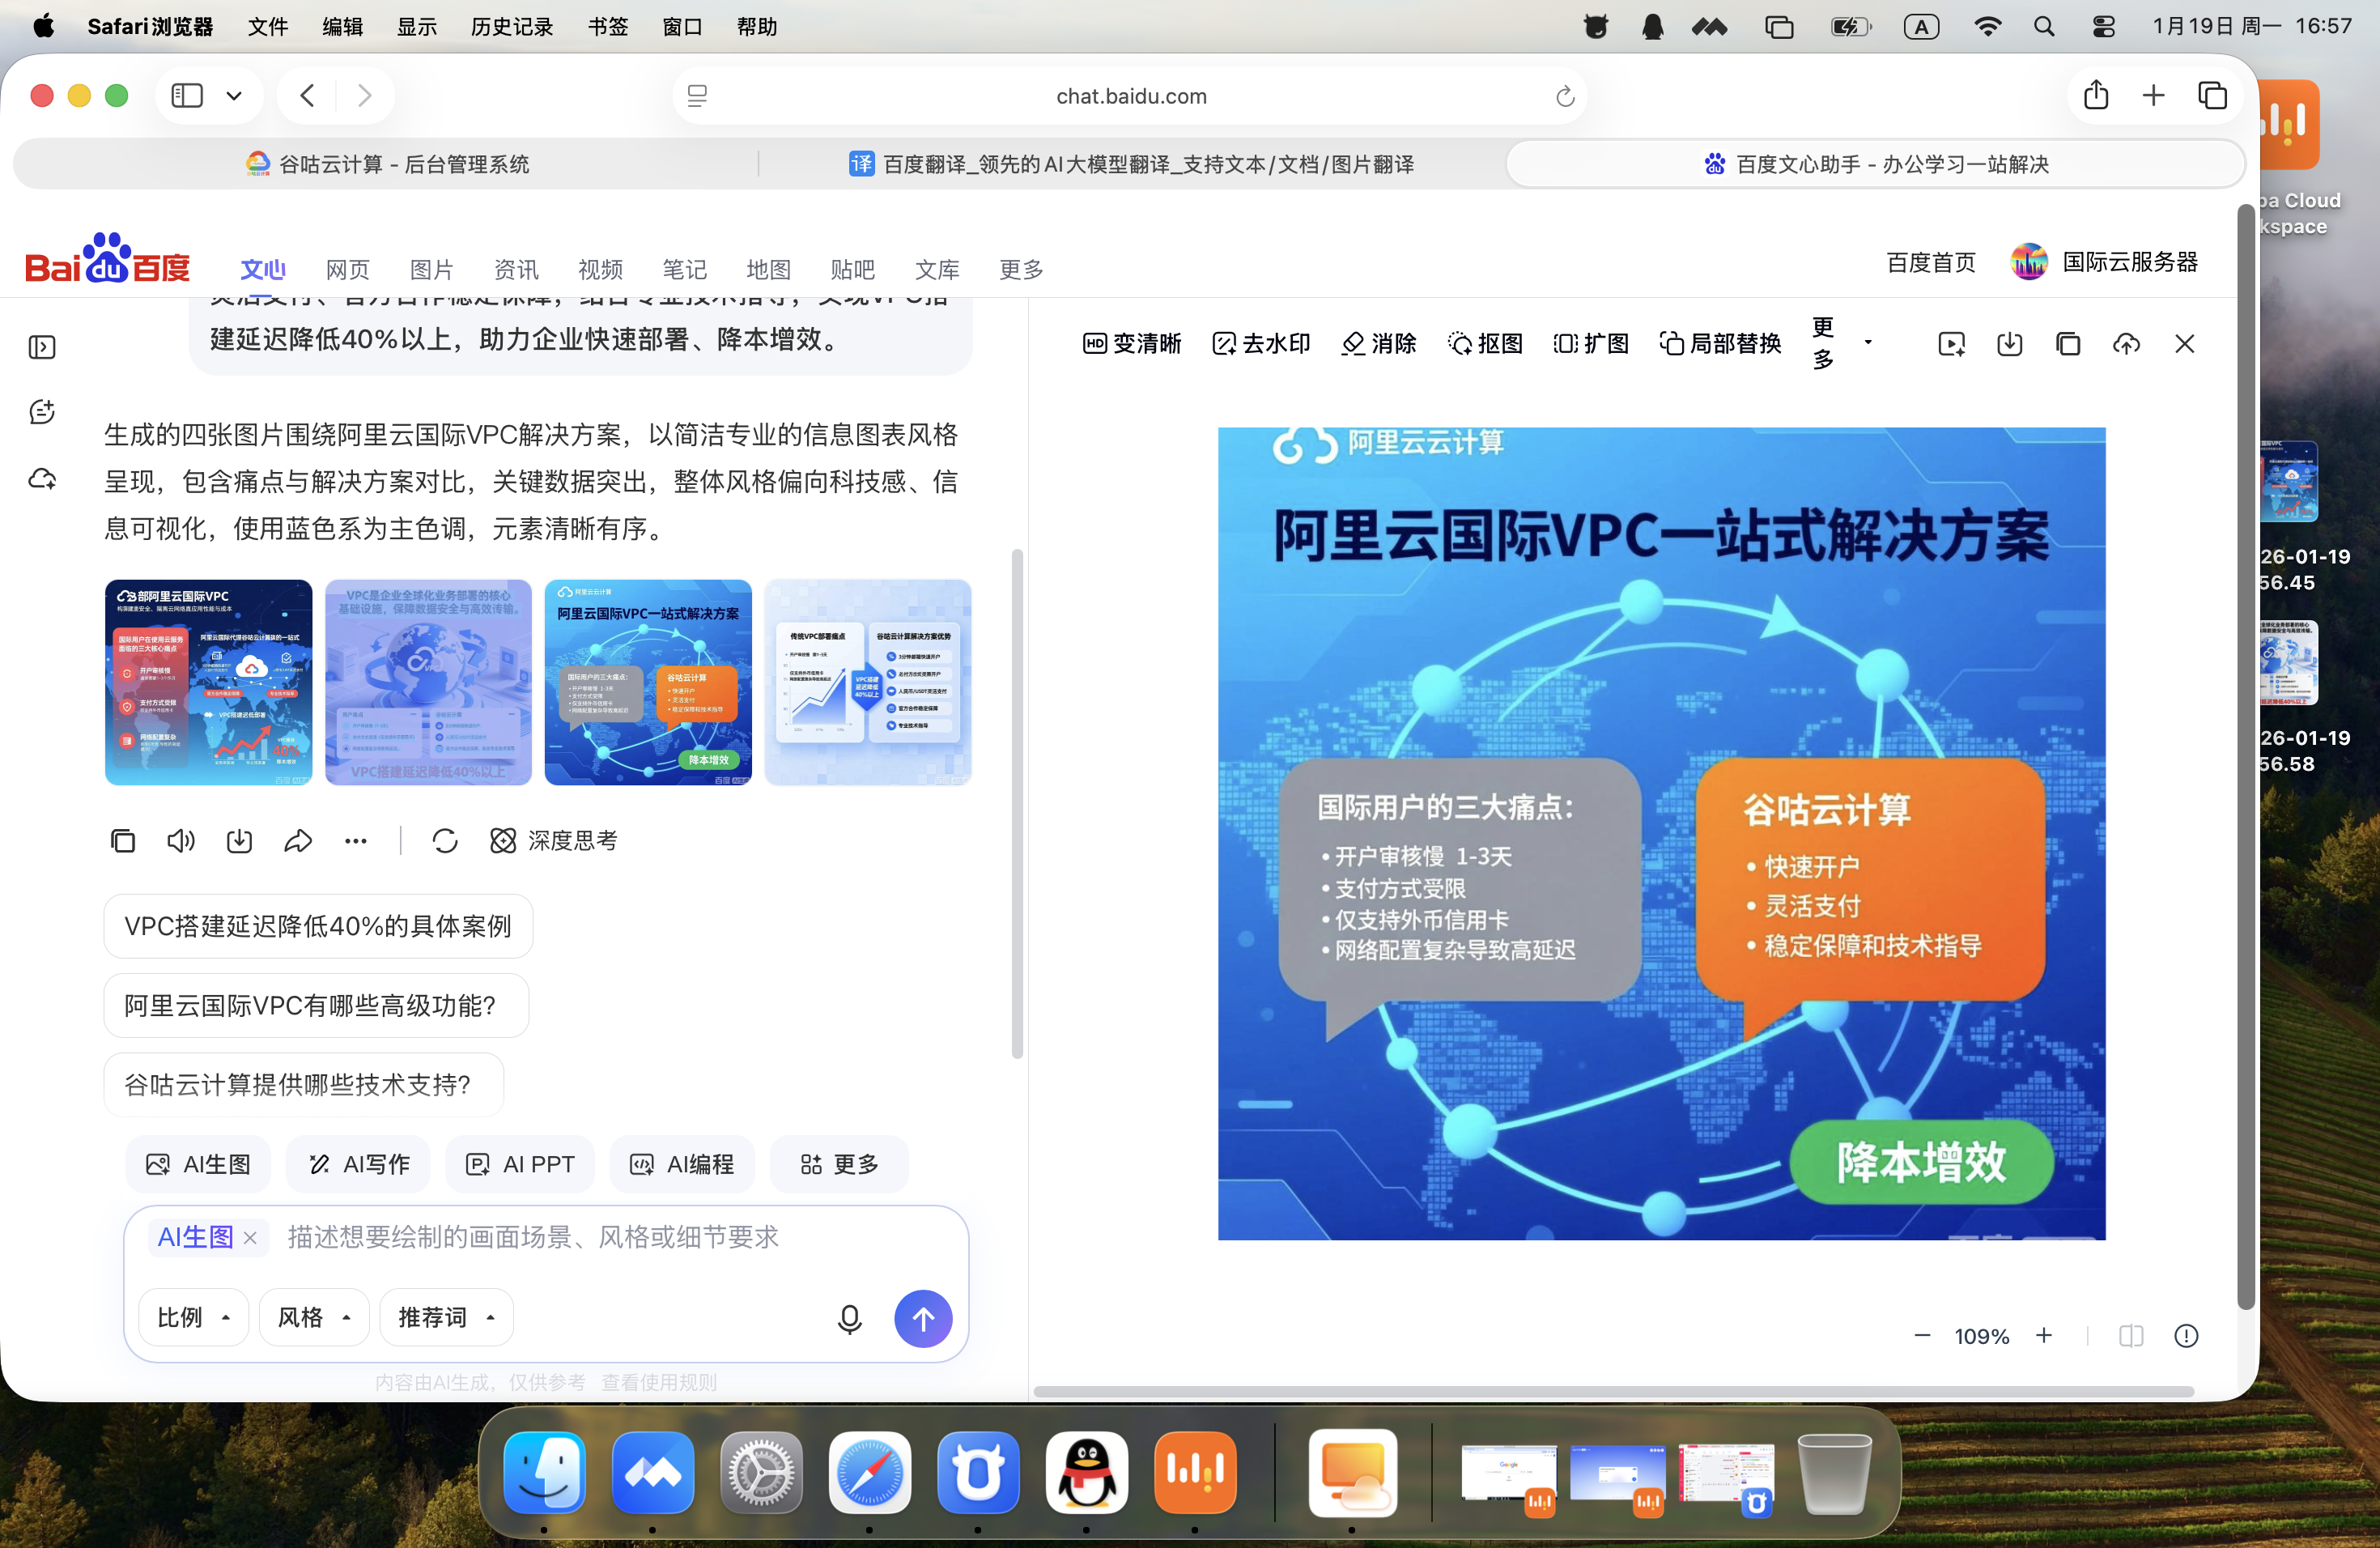Toggle the compare view icon near zoom

[x=2130, y=1336]
